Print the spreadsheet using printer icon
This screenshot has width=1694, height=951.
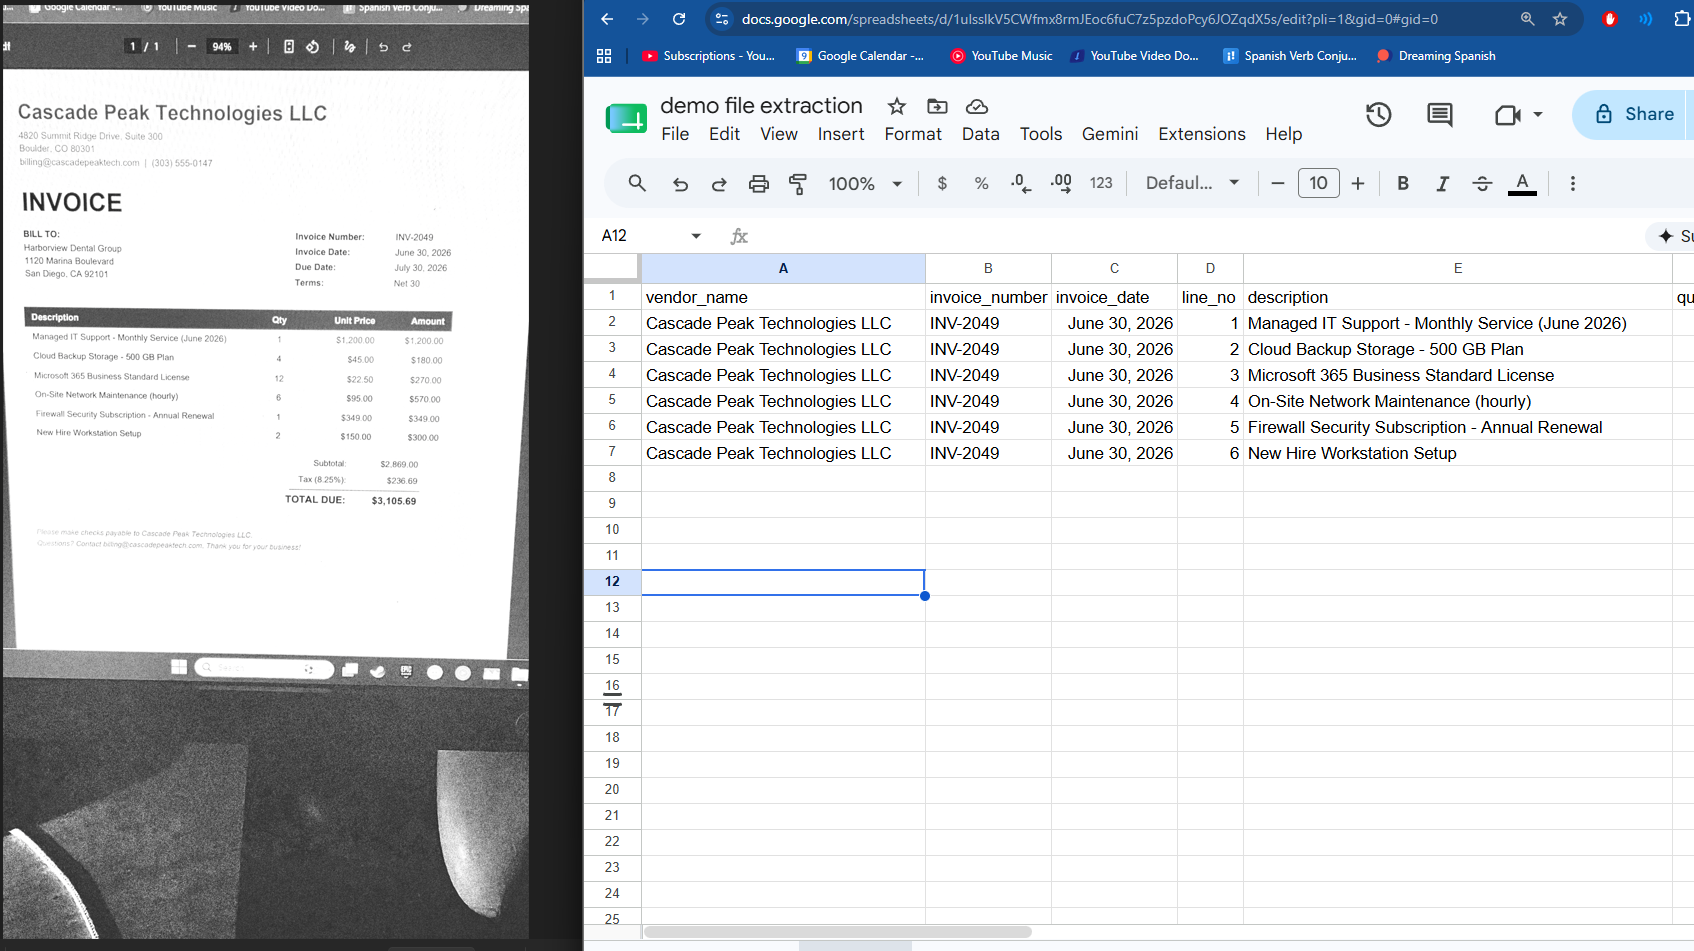point(759,183)
